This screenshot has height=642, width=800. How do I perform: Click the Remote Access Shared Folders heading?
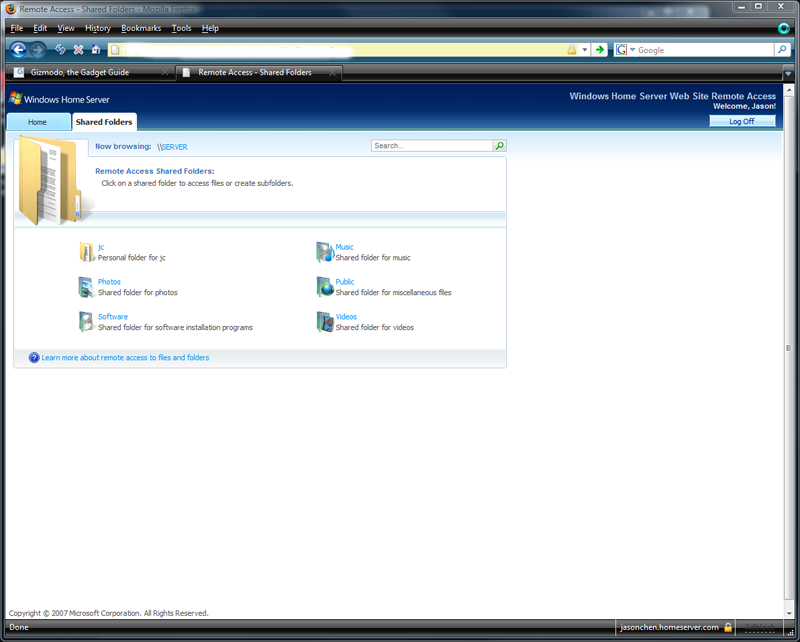point(155,171)
